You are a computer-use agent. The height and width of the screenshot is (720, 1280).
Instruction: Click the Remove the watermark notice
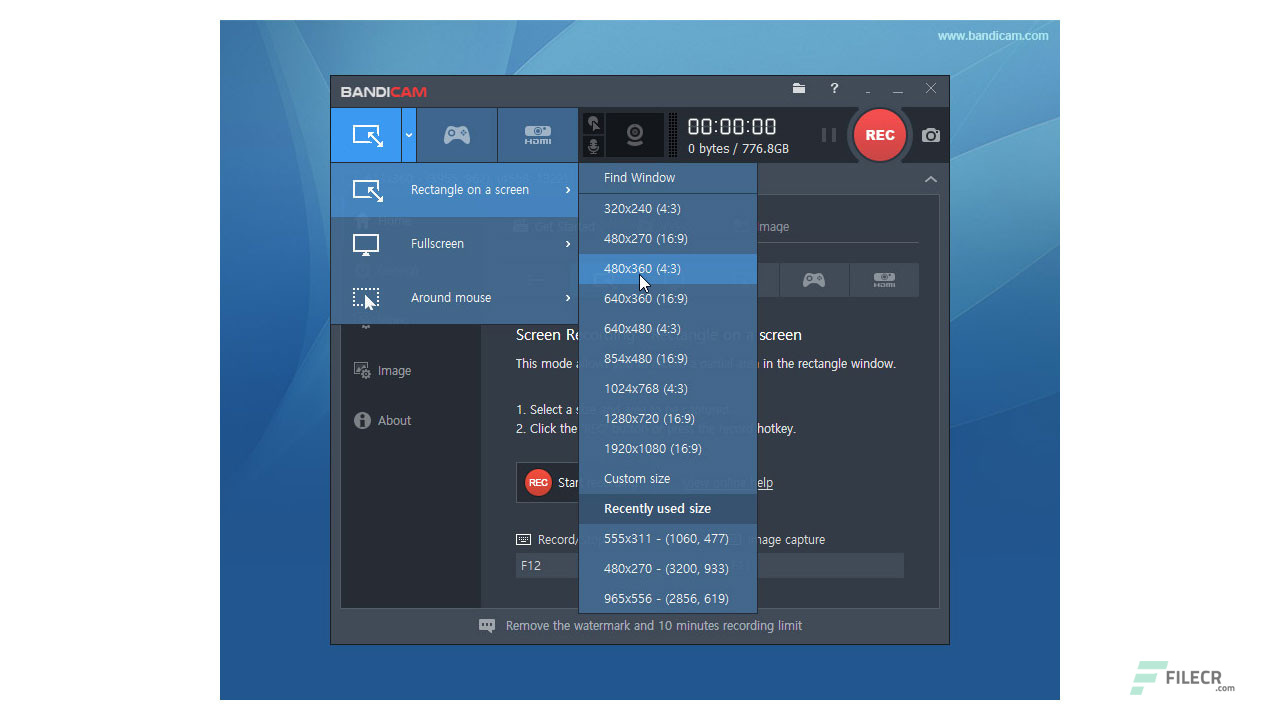(x=640, y=626)
